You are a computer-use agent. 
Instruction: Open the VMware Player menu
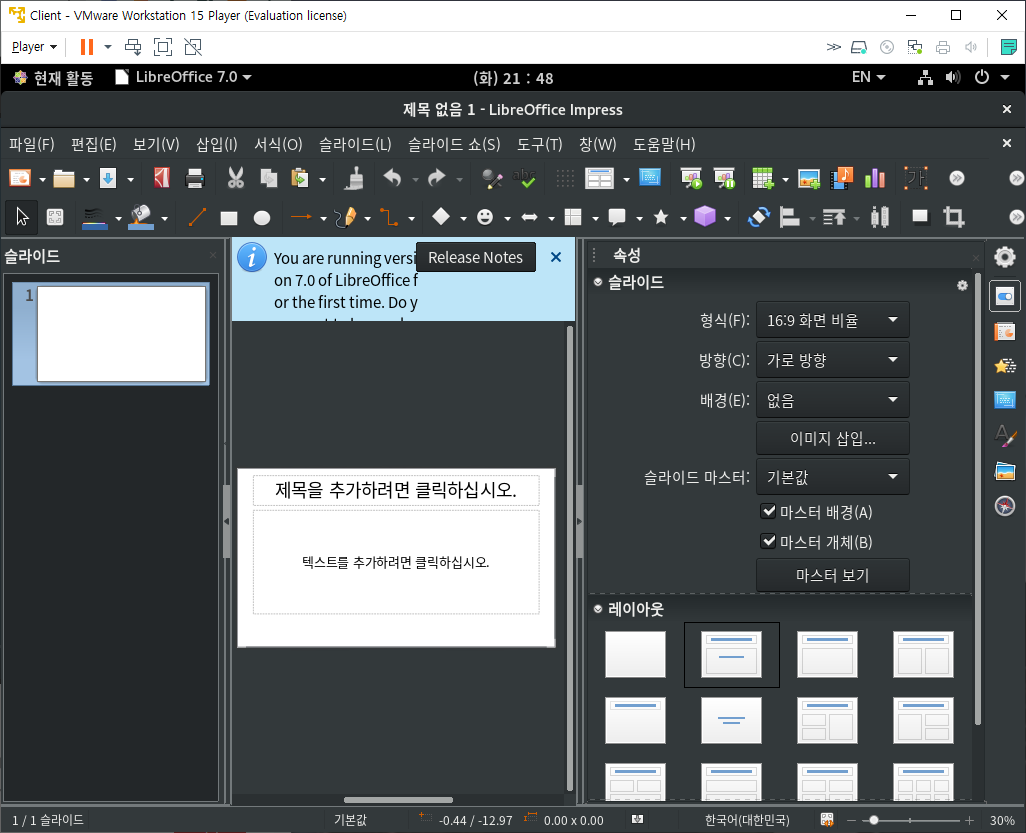pos(34,47)
